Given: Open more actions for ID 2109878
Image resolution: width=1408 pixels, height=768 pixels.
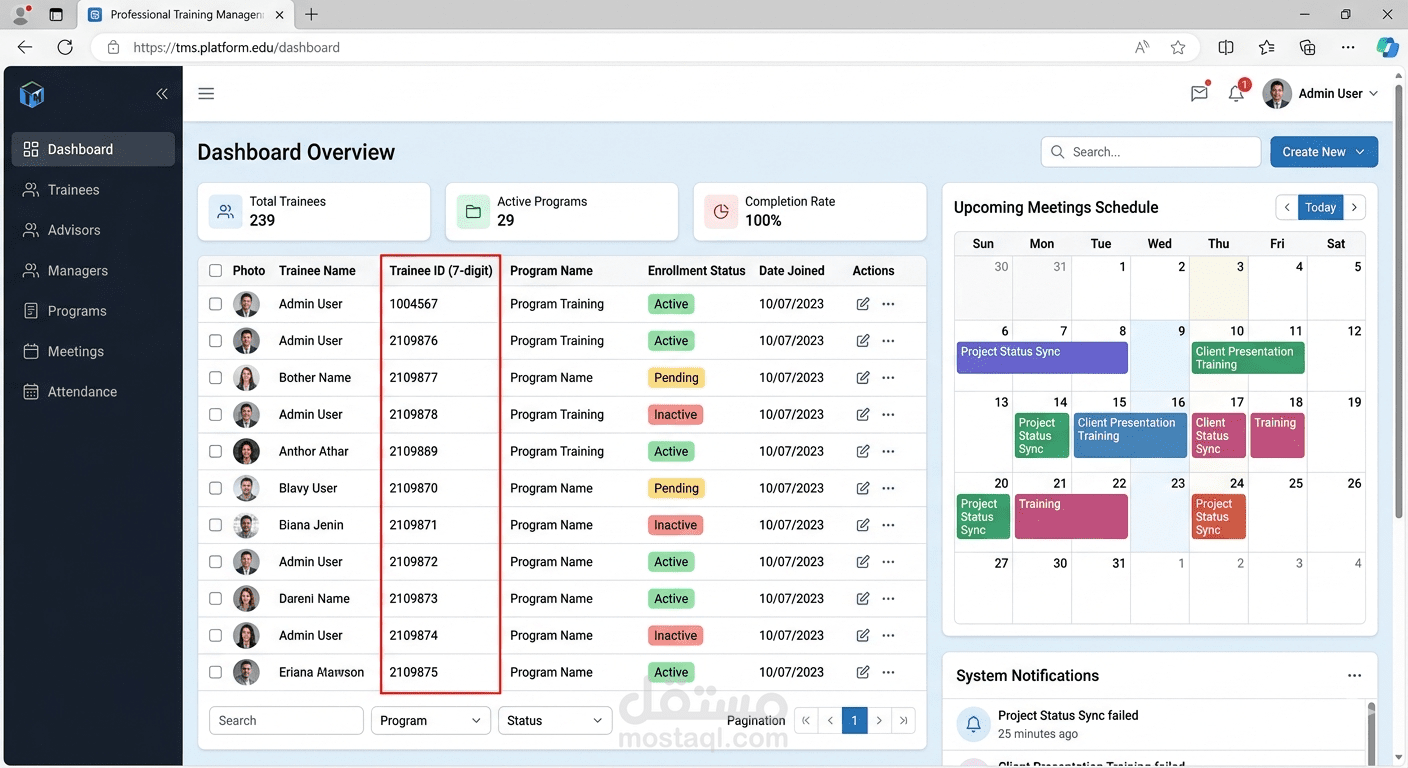Looking at the screenshot, I should click(888, 414).
